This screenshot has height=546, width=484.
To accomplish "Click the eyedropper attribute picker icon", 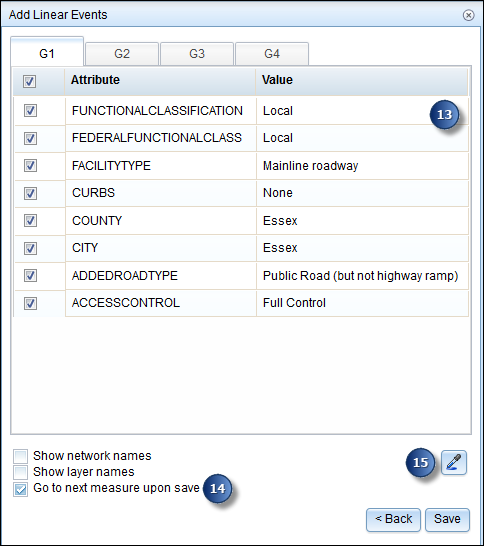I will 454,462.
